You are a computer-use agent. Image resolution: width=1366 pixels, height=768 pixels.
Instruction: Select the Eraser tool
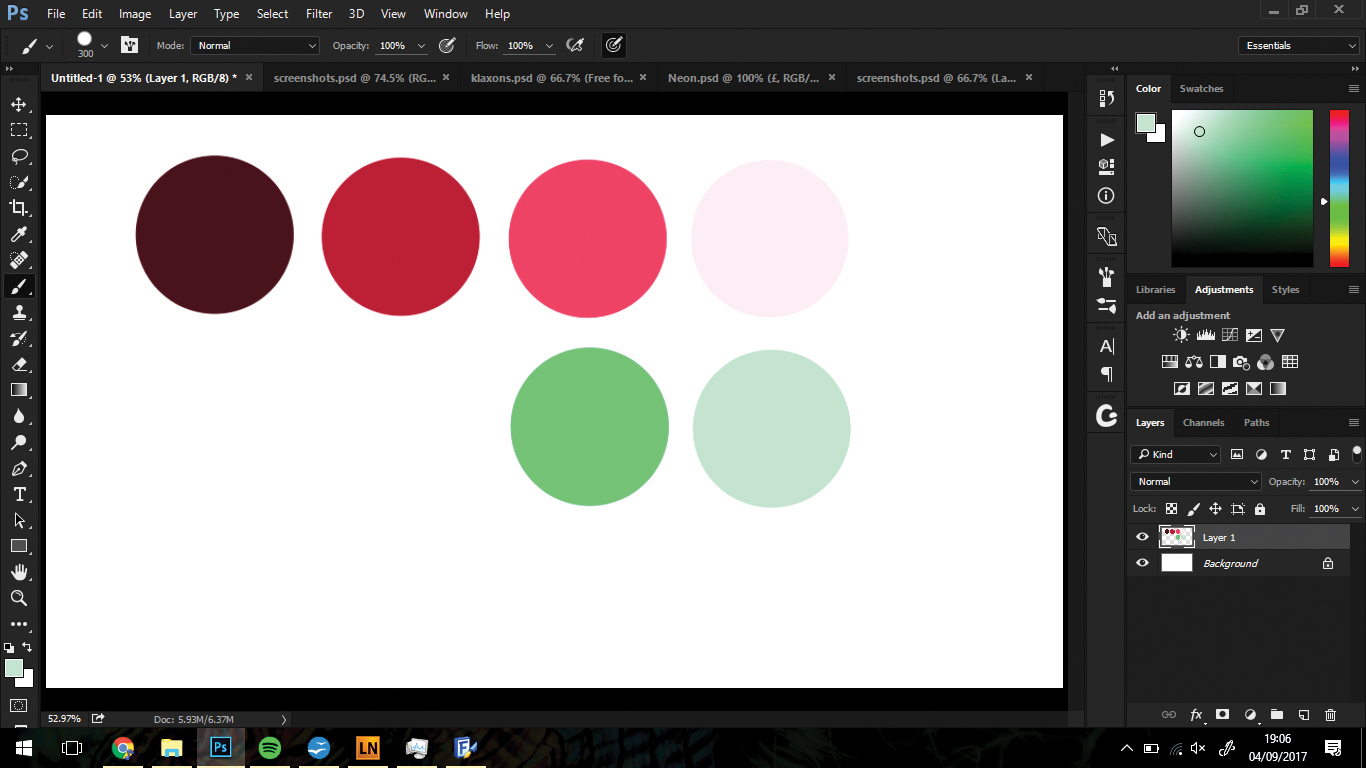18,364
